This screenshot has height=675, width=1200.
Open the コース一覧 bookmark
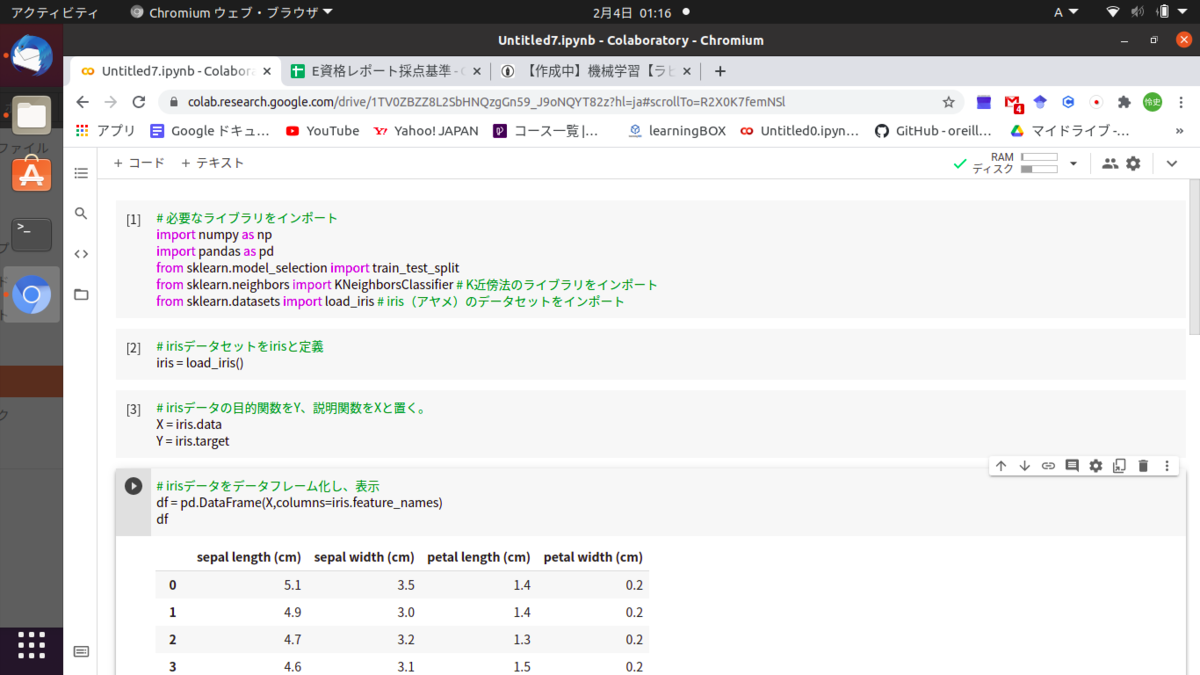pos(546,131)
